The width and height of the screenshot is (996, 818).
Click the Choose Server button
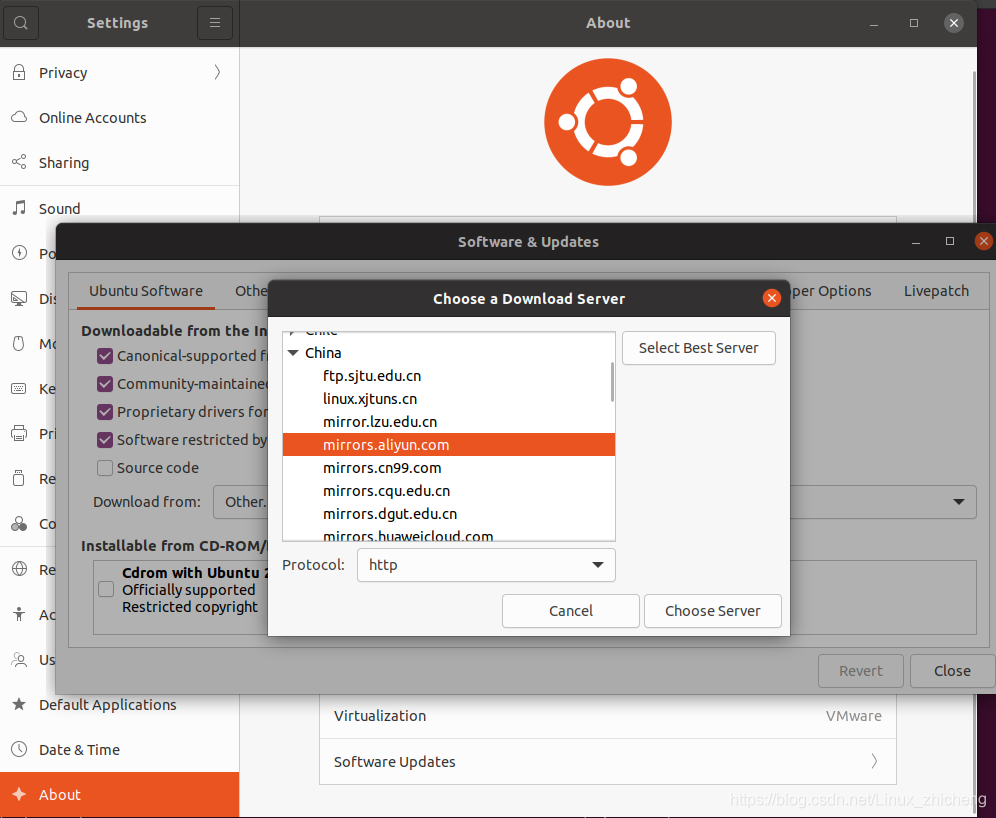[x=713, y=611]
